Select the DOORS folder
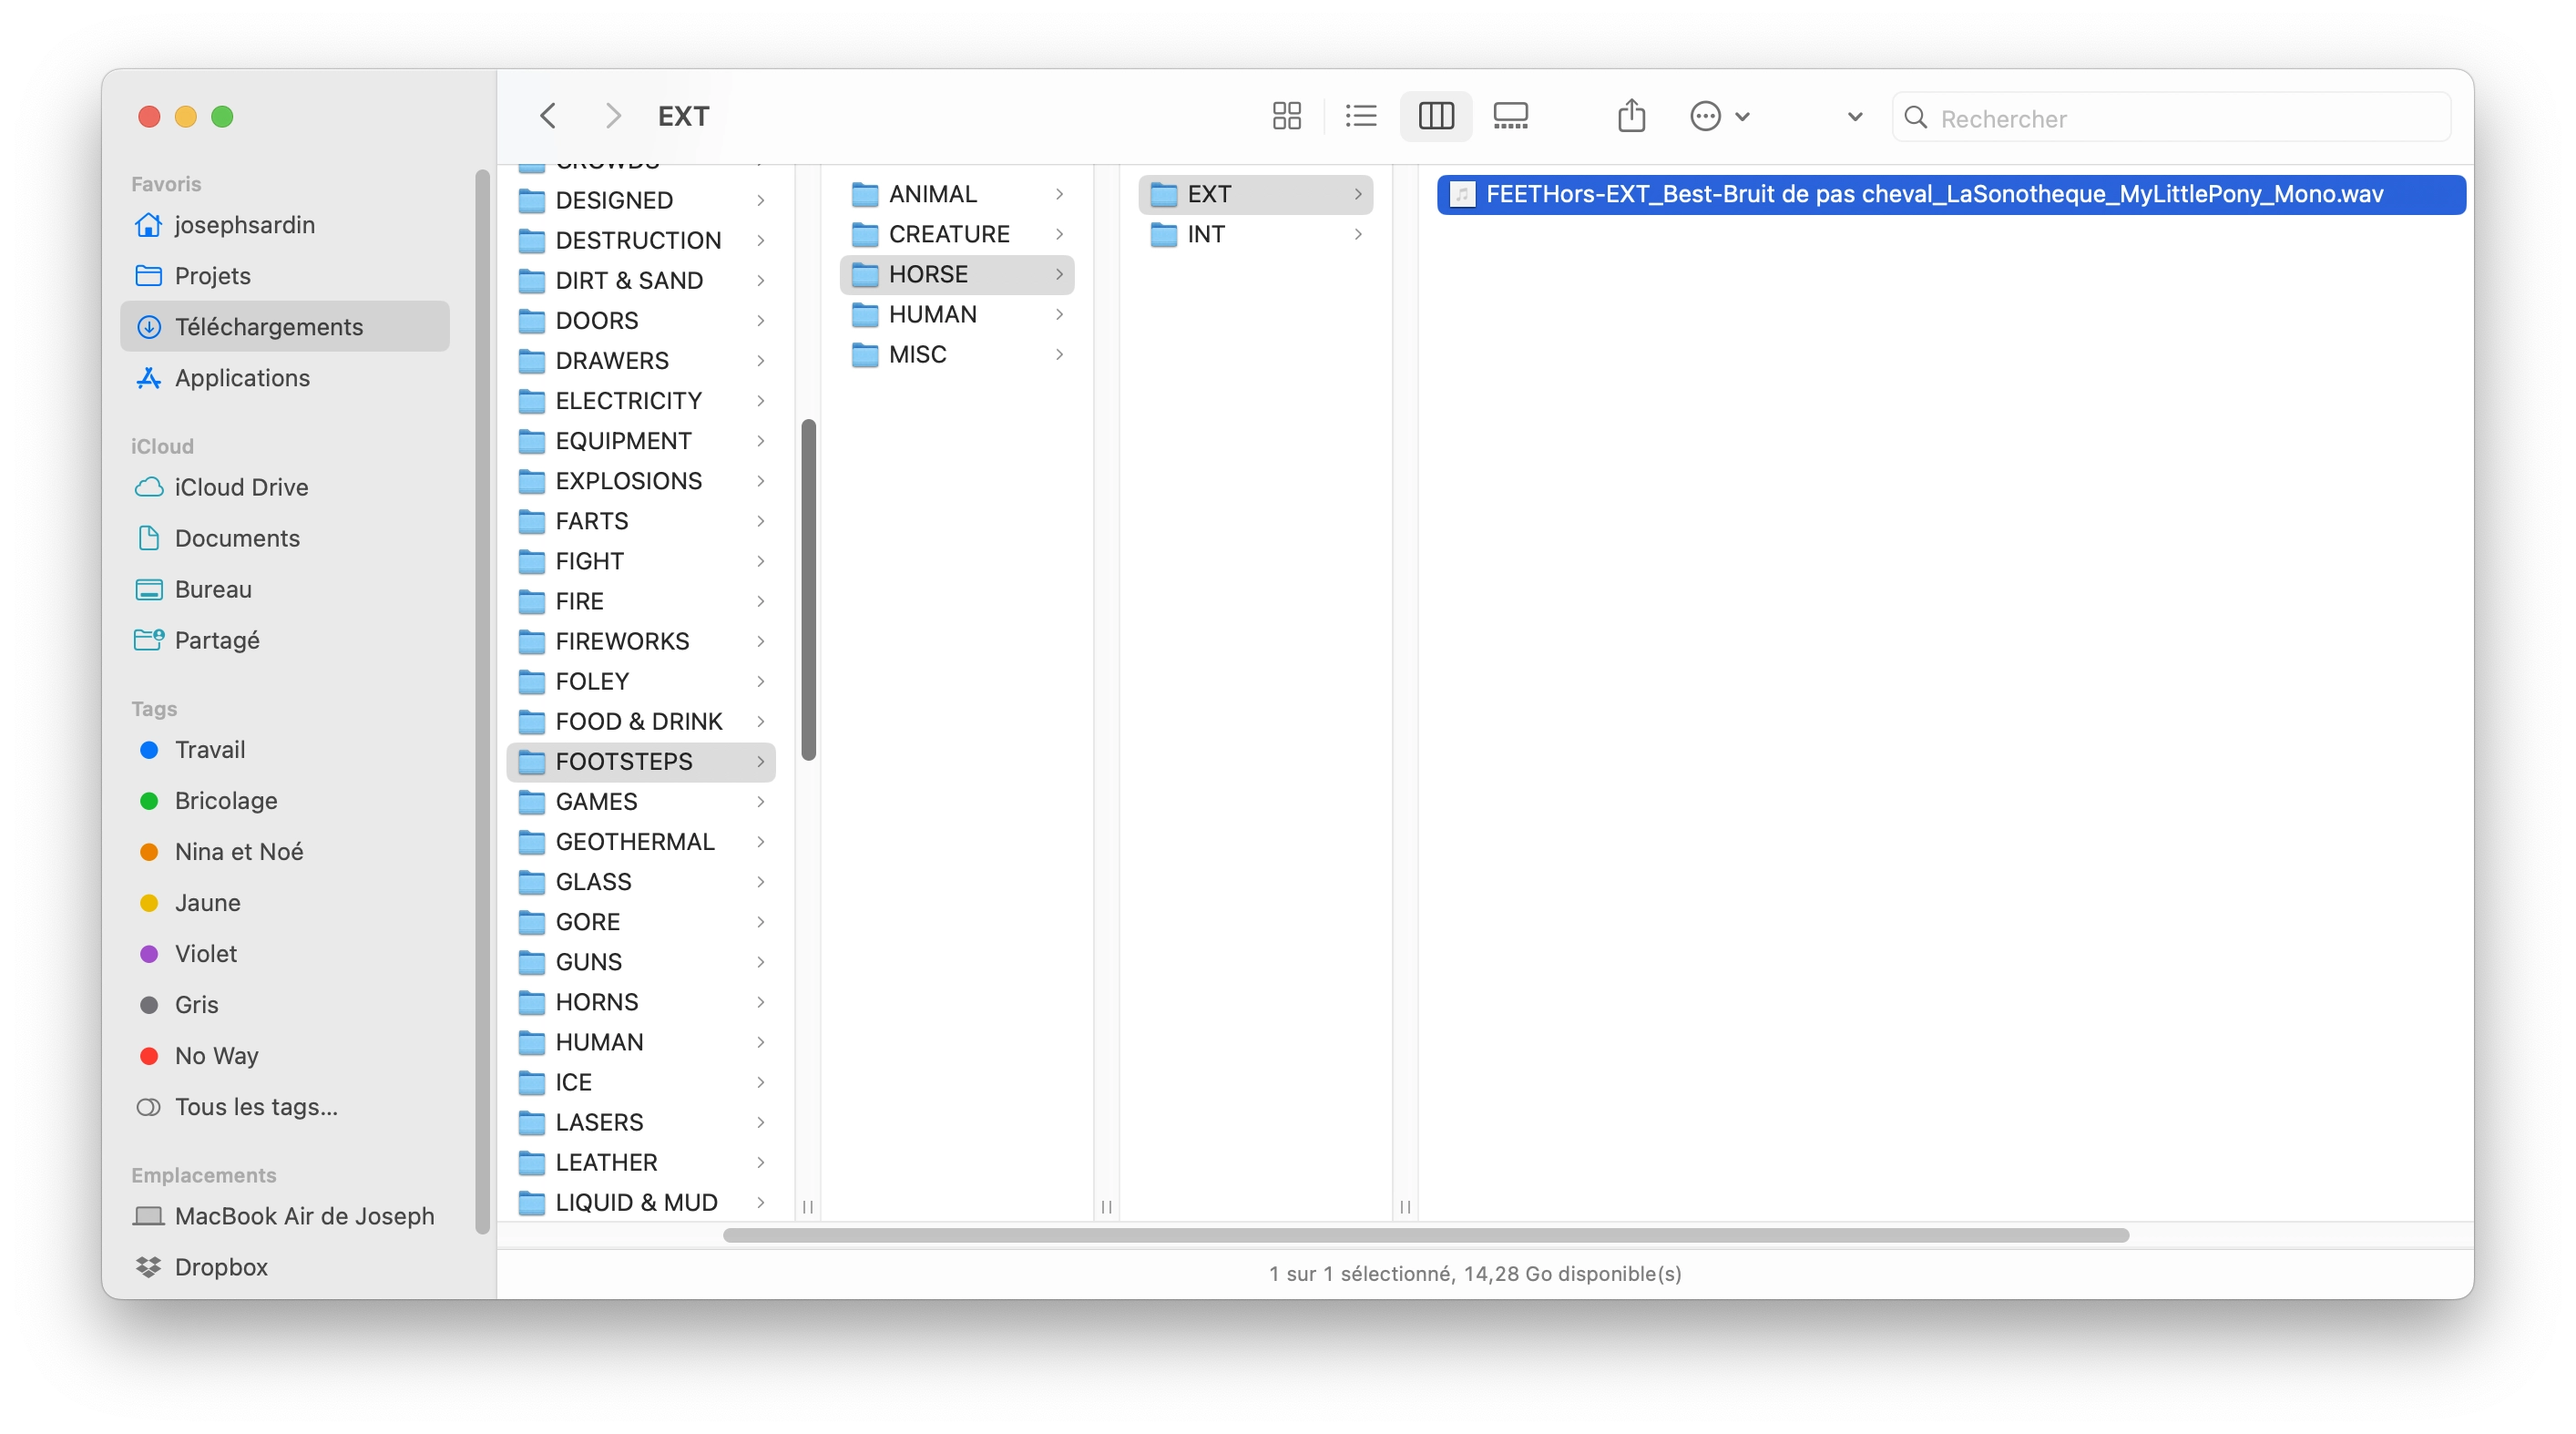Image resolution: width=2576 pixels, height=1434 pixels. coord(641,320)
